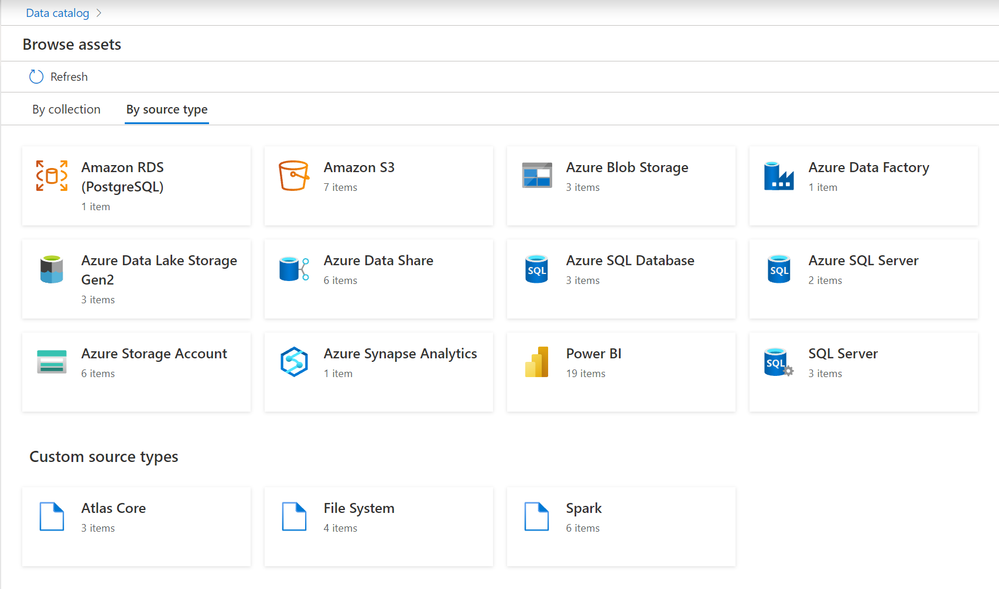The image size is (999, 589).
Task: Click the Amazon RDS PostgreSQL icon
Action: 52,176
